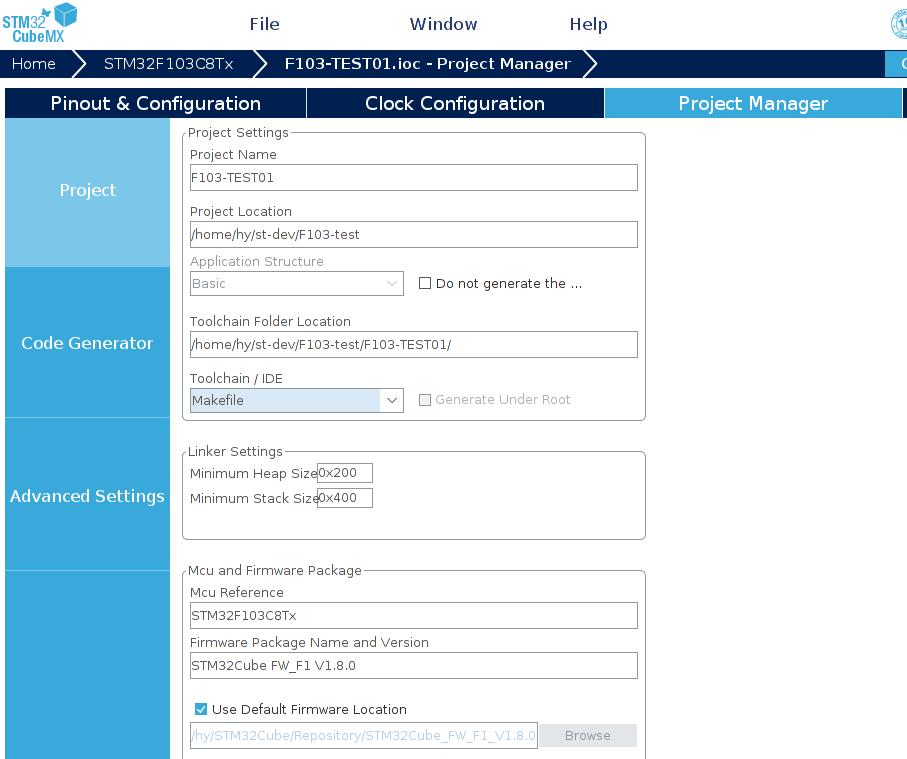Go to Home breadcrumb
Screen dimensions: 907x759
34,64
